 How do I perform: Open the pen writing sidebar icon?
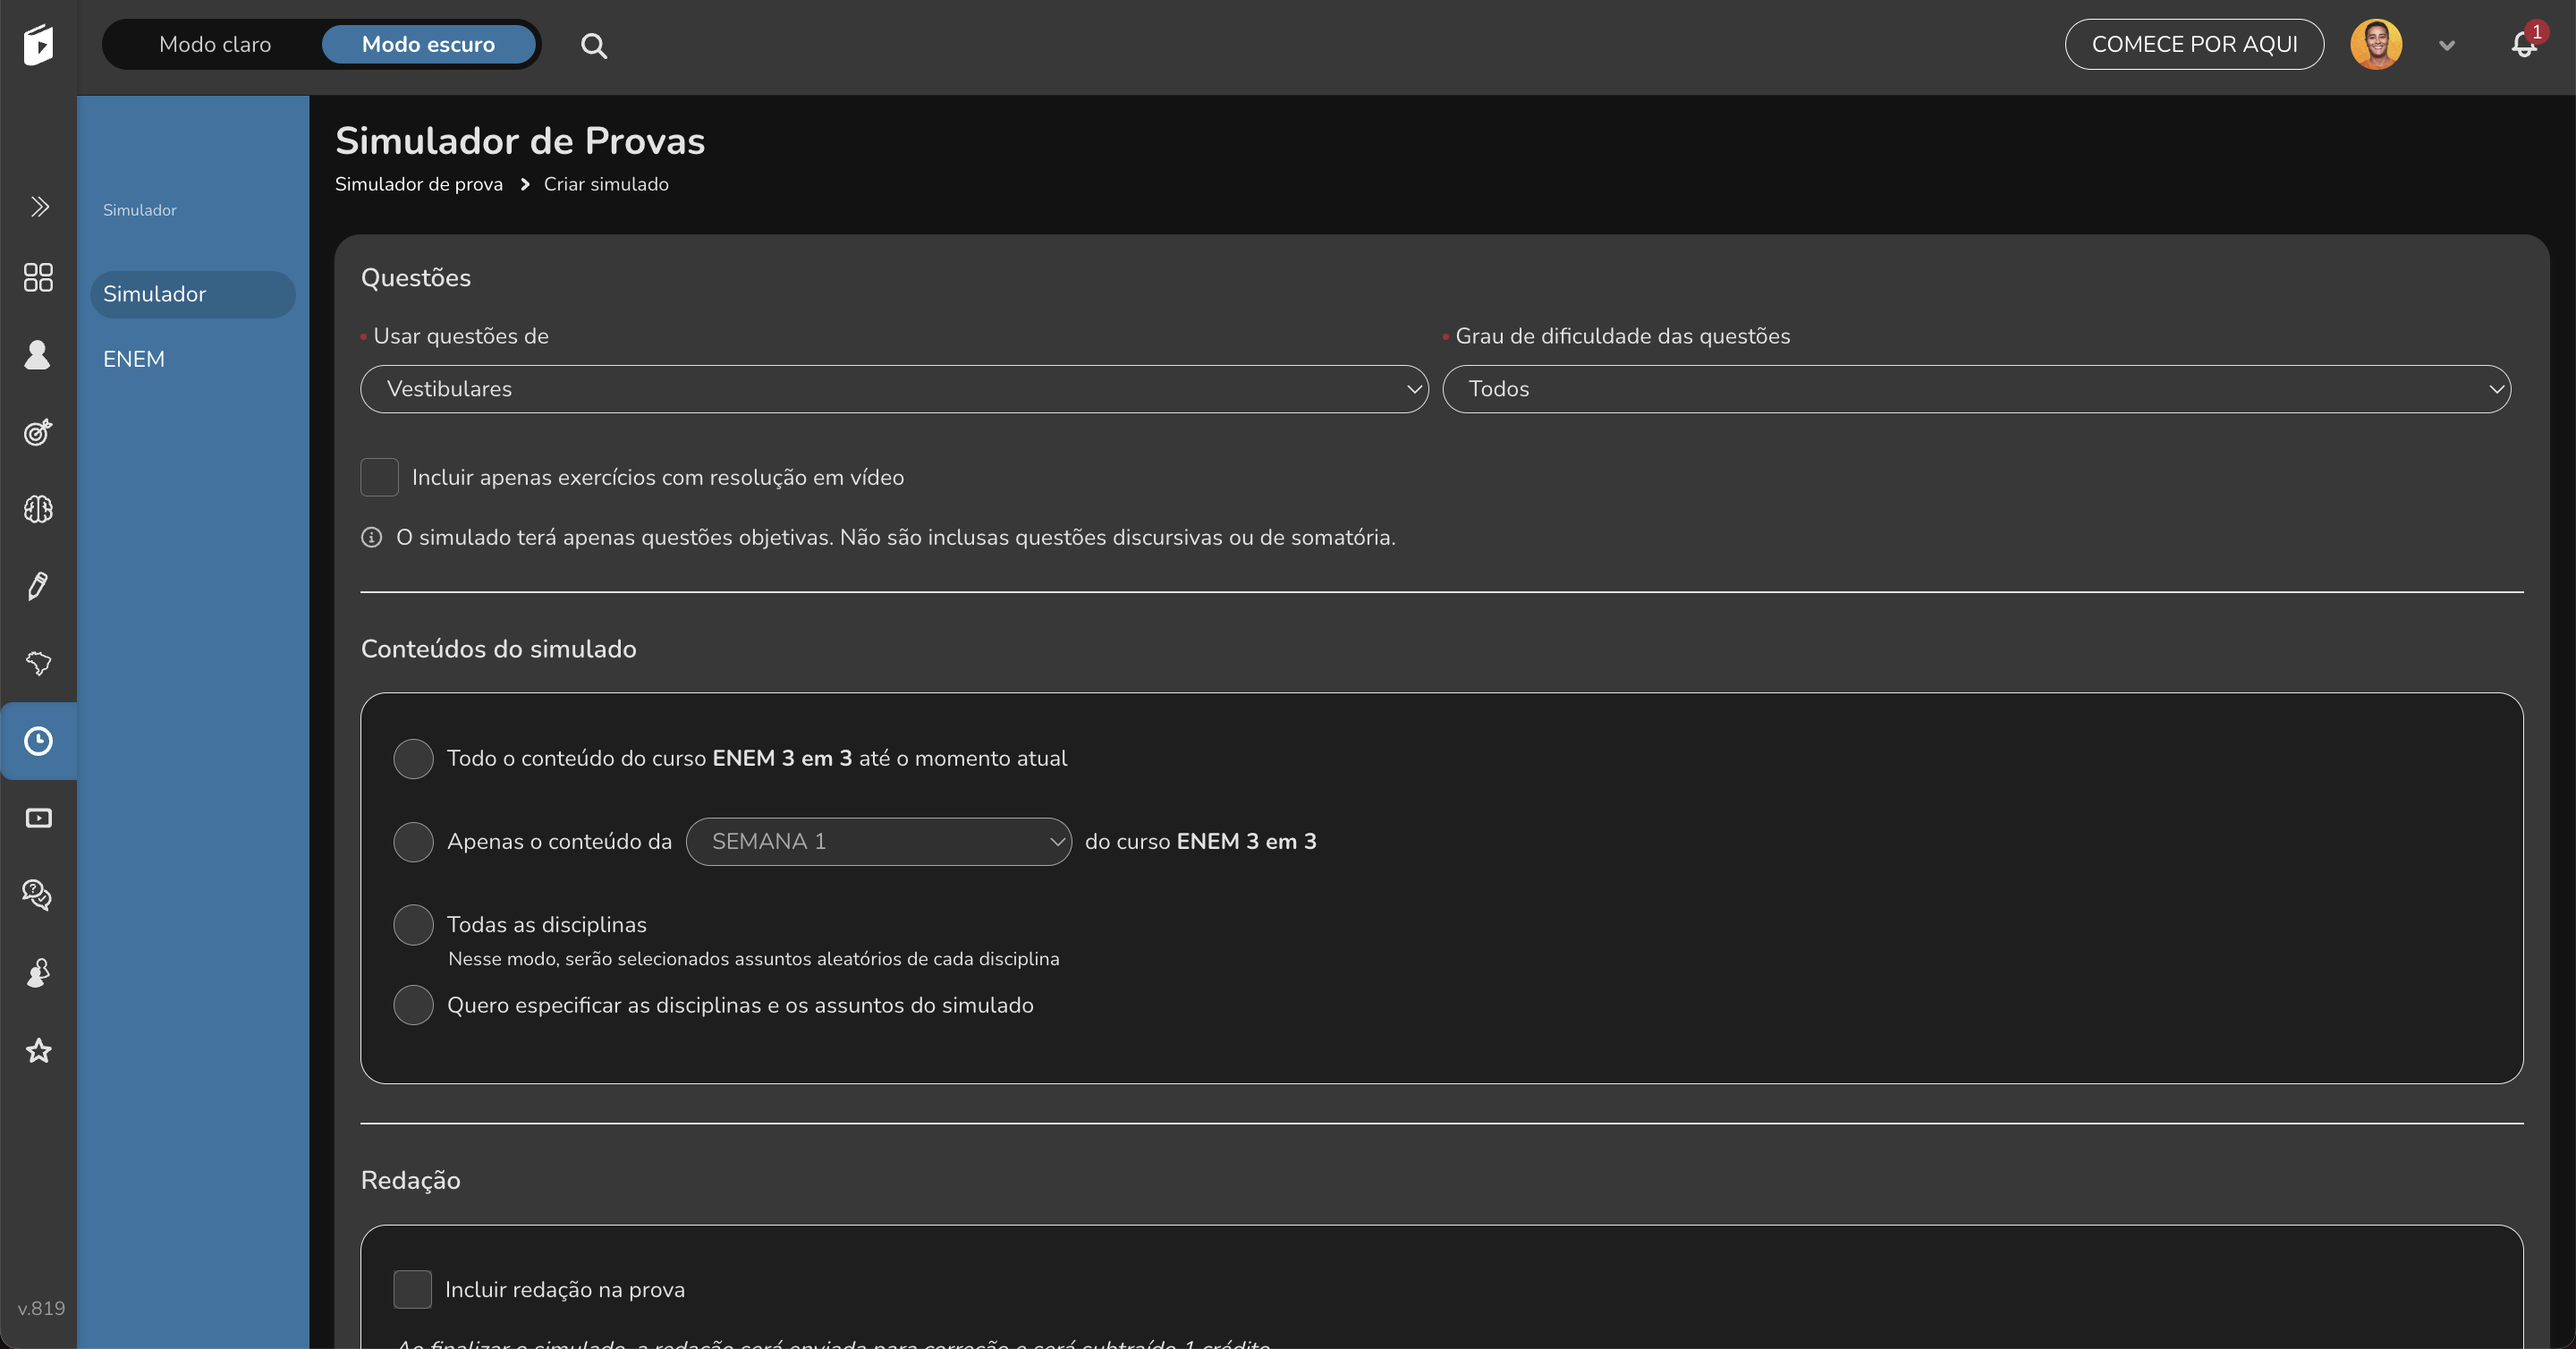(38, 586)
